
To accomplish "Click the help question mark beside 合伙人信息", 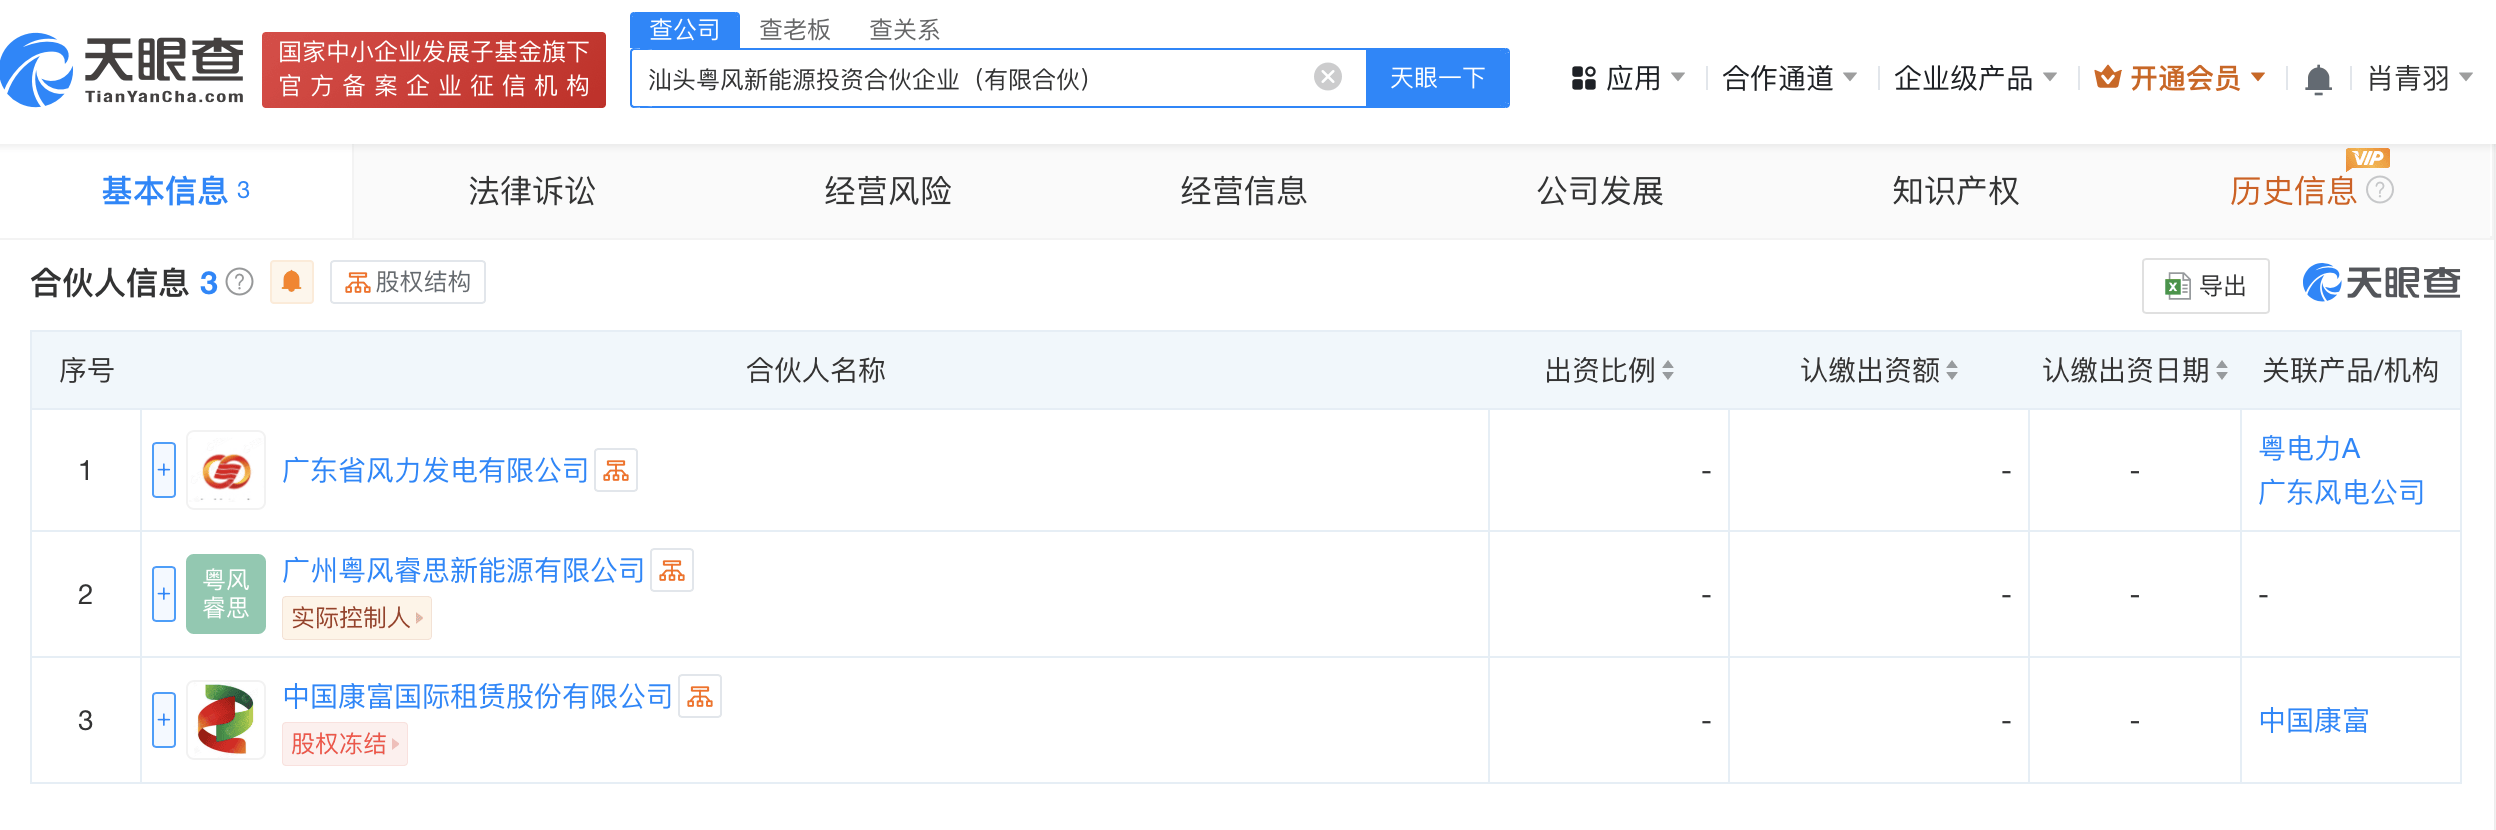I will (240, 283).
